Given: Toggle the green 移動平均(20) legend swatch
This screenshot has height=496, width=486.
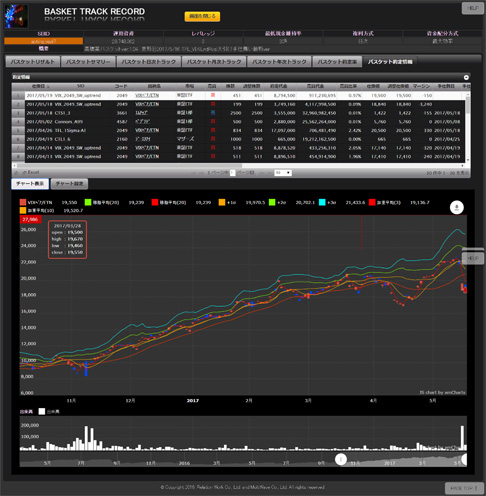Looking at the screenshot, I should (x=88, y=202).
